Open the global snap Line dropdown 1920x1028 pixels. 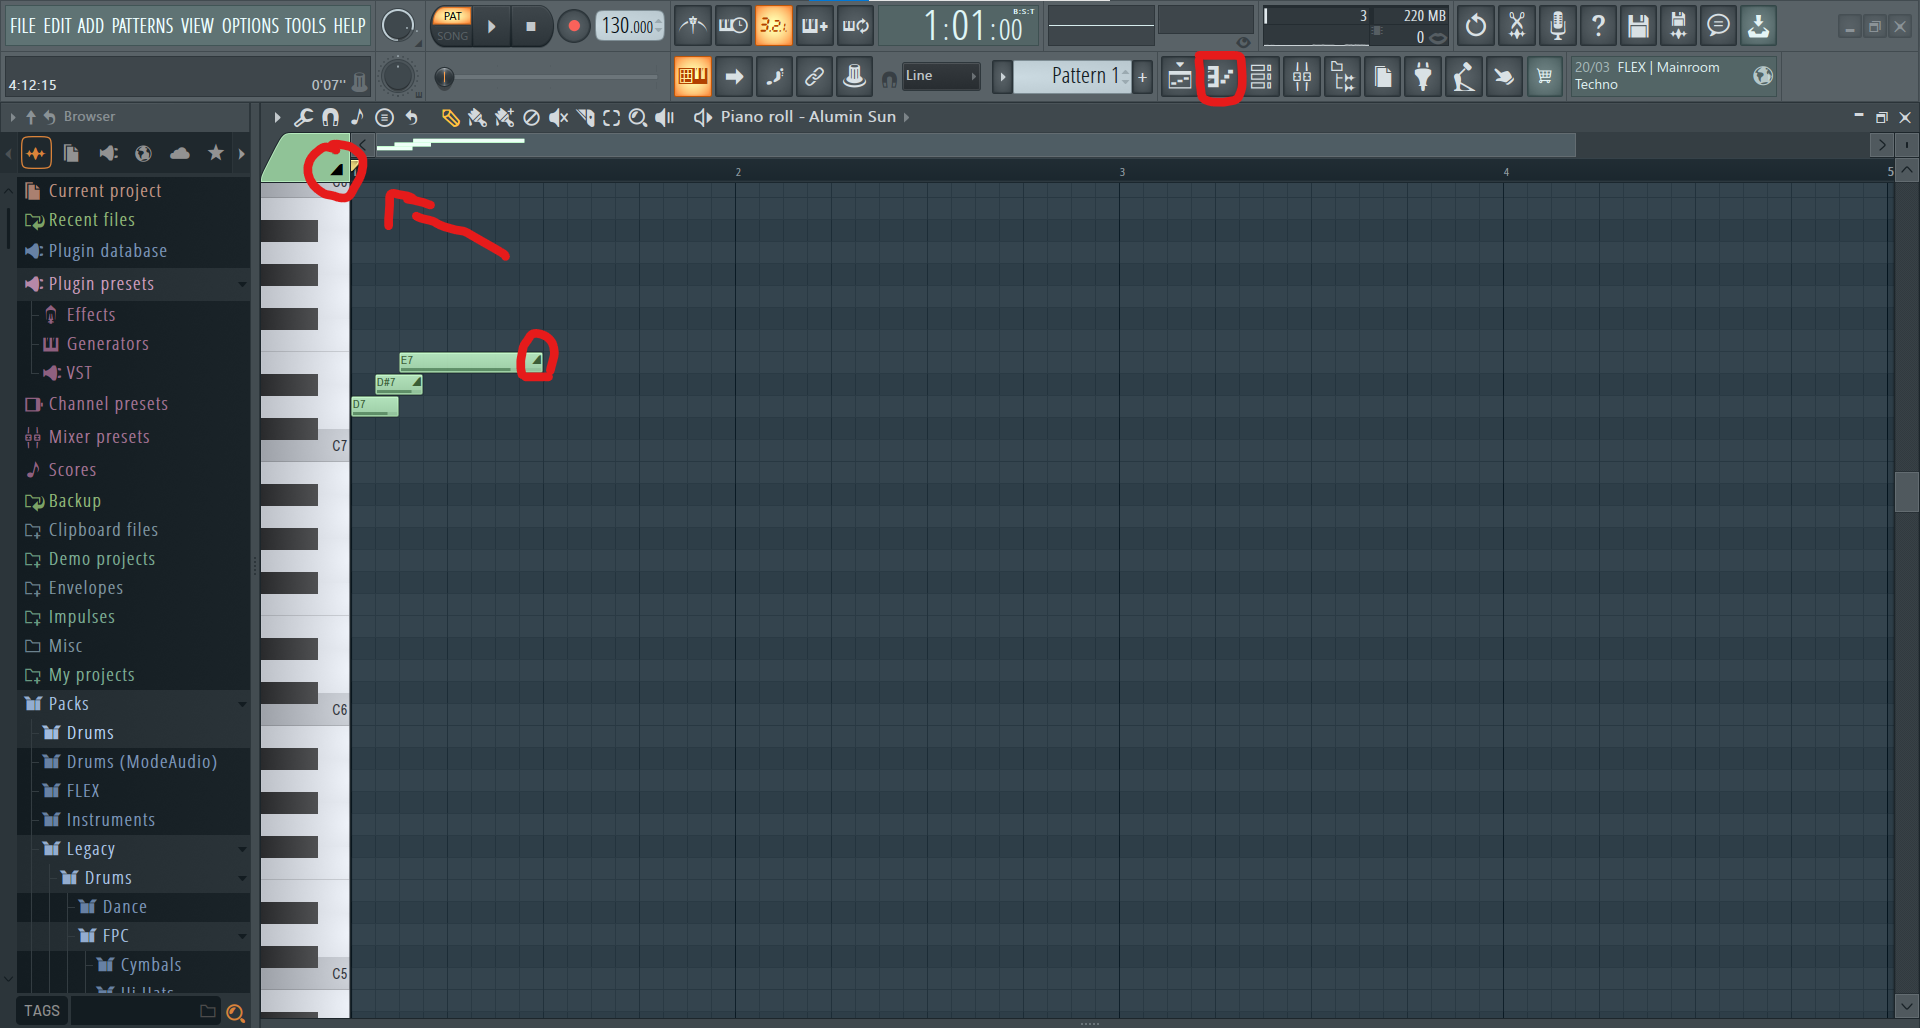pos(940,76)
